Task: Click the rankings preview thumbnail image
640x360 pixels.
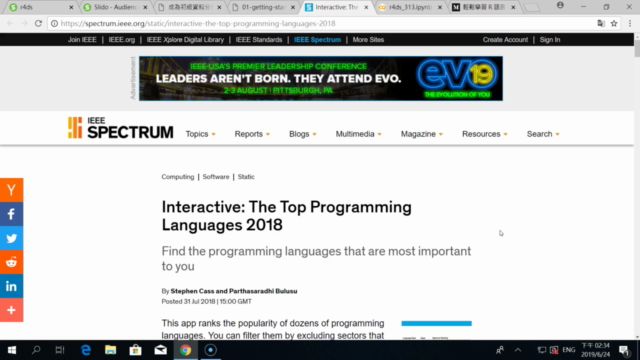Action: 436,330
